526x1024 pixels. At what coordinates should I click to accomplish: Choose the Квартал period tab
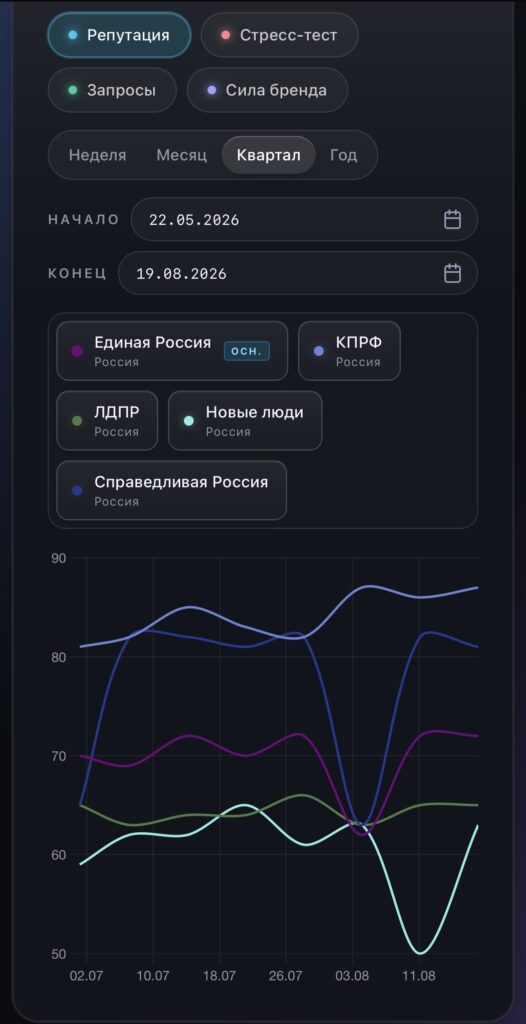[269, 155]
